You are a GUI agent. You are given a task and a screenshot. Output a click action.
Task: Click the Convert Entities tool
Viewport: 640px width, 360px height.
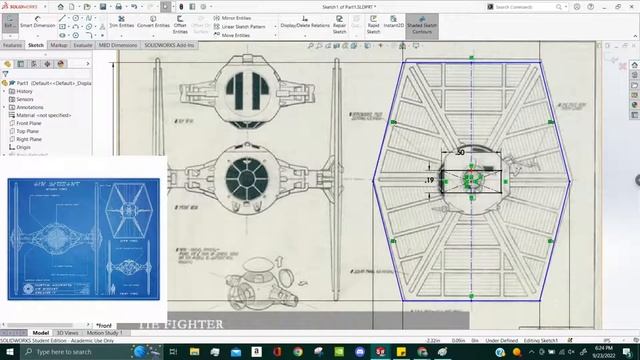[x=153, y=22]
